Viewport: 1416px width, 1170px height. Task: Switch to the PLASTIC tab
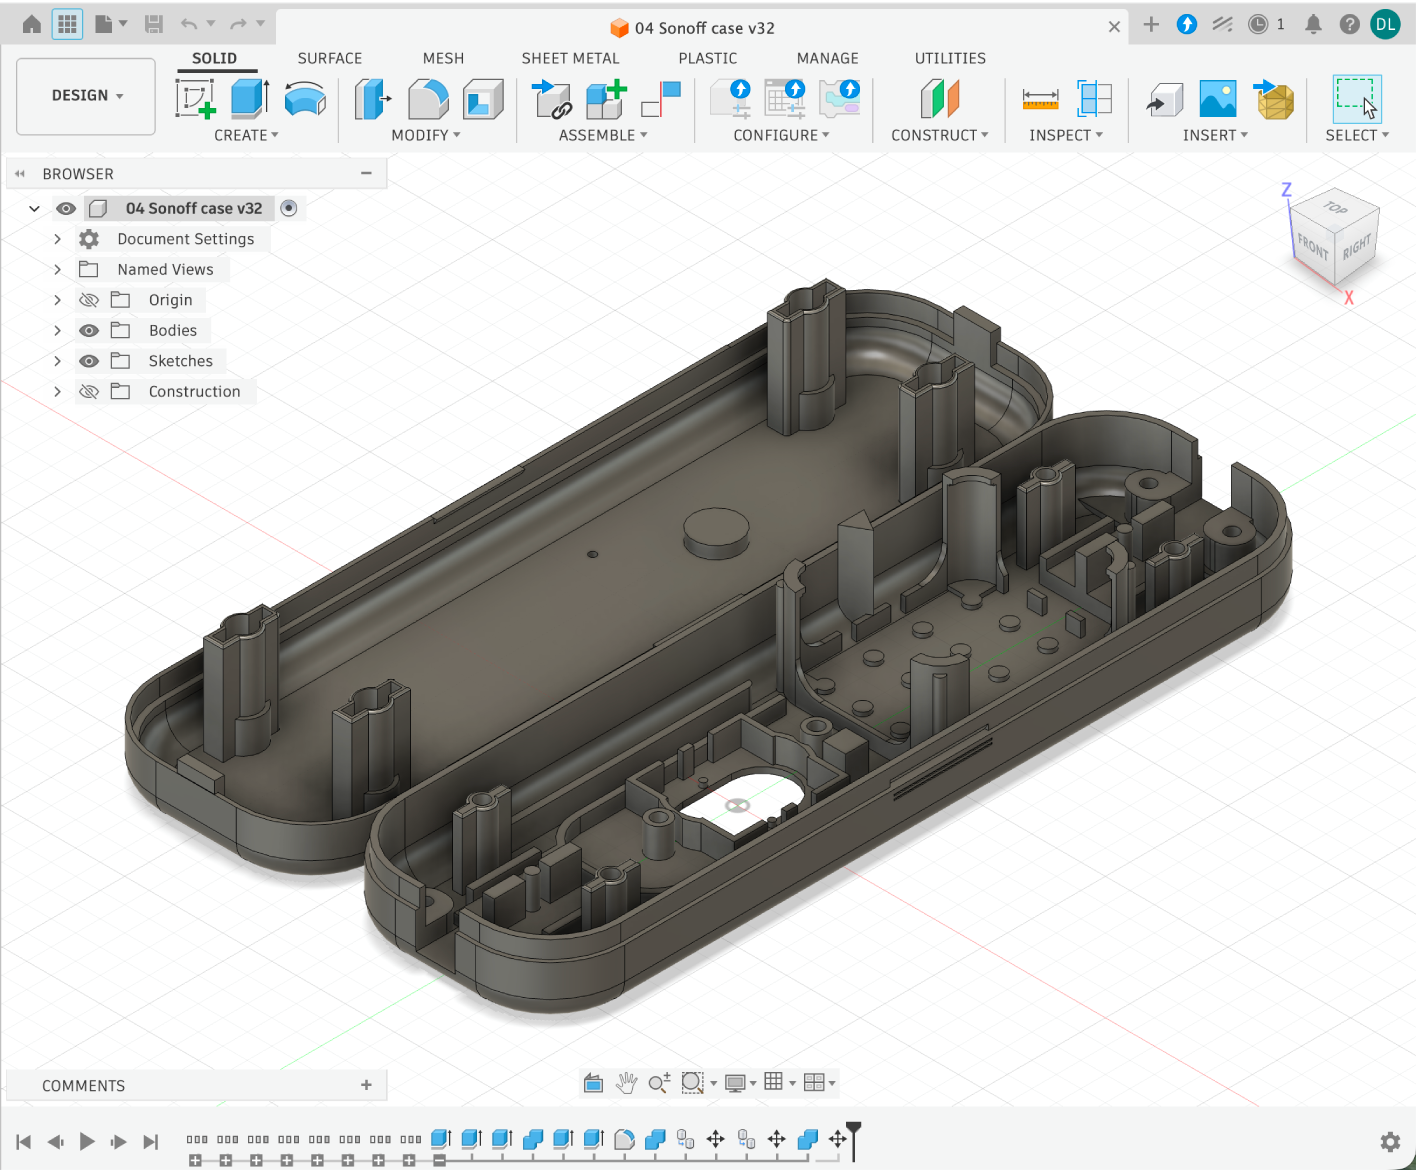pyautogui.click(x=708, y=58)
